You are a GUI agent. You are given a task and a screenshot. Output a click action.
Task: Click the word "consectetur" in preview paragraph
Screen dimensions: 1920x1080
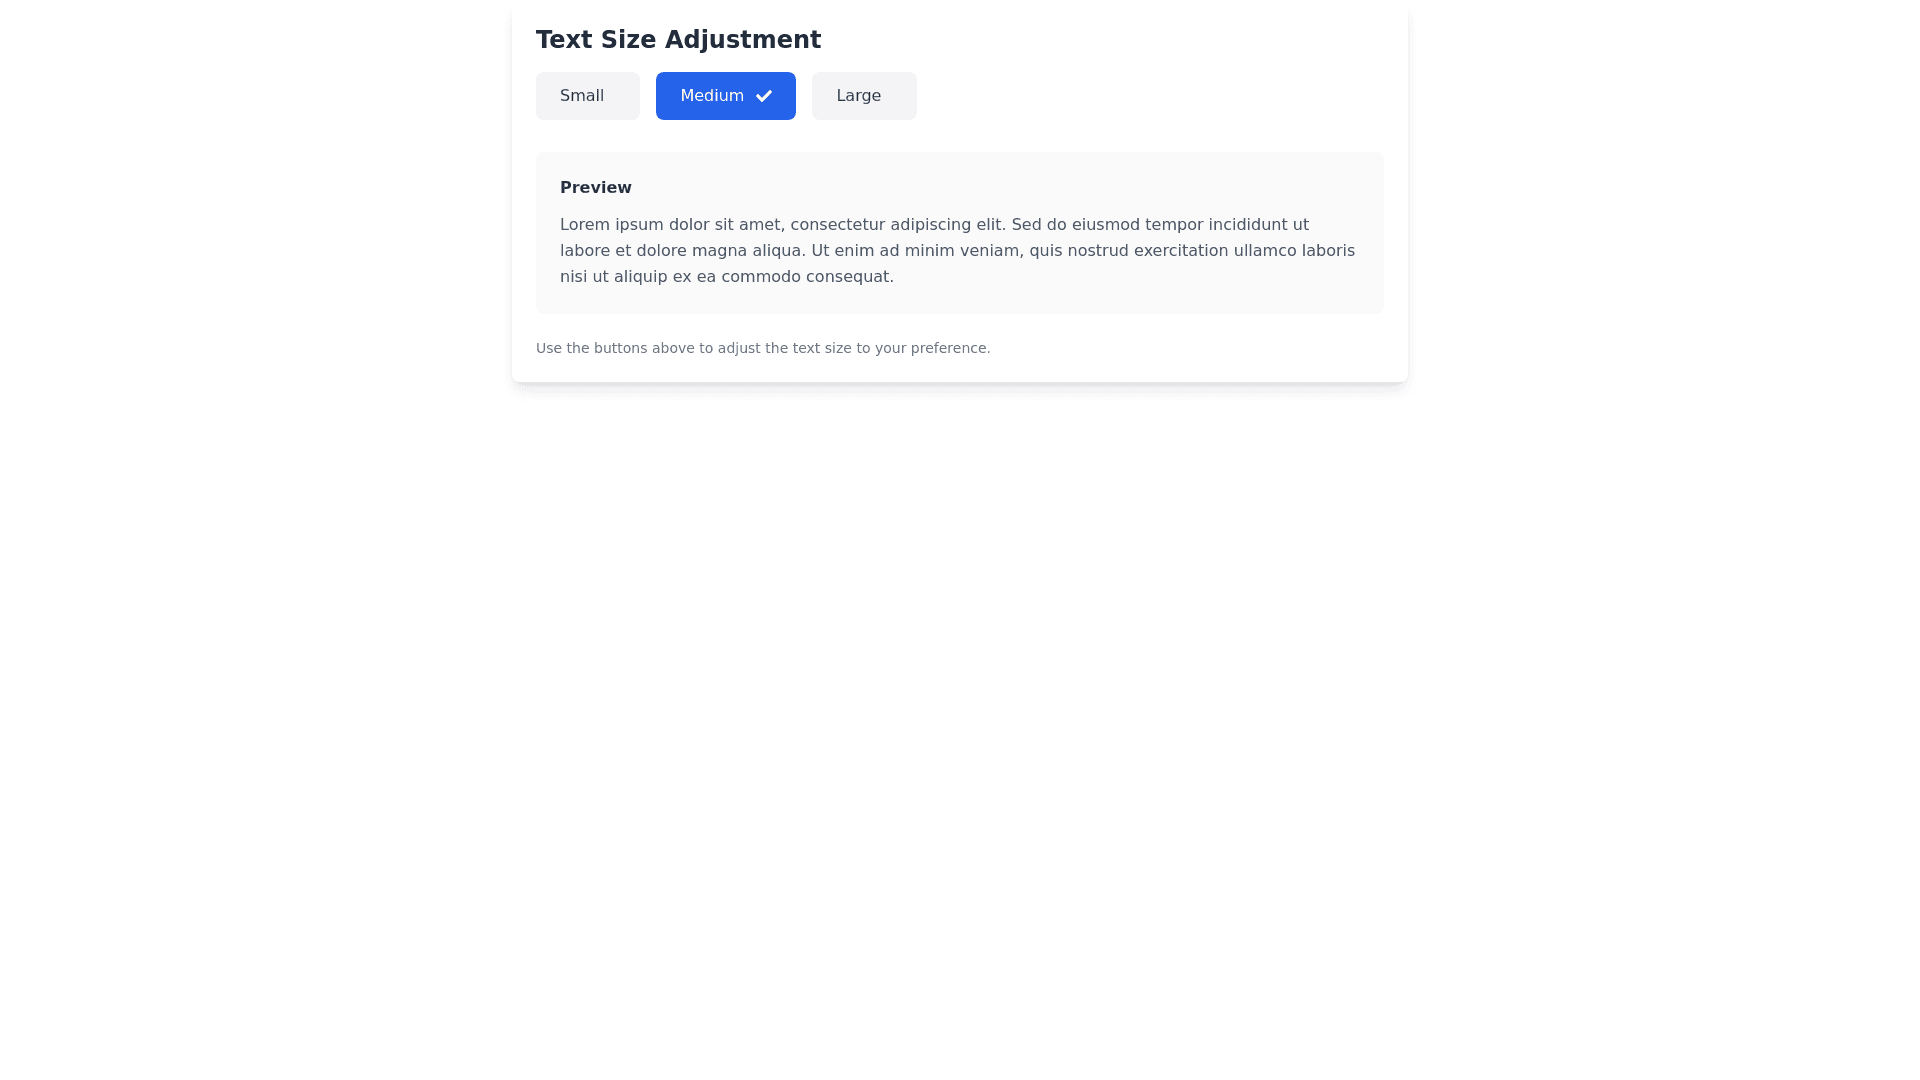[x=837, y=225]
